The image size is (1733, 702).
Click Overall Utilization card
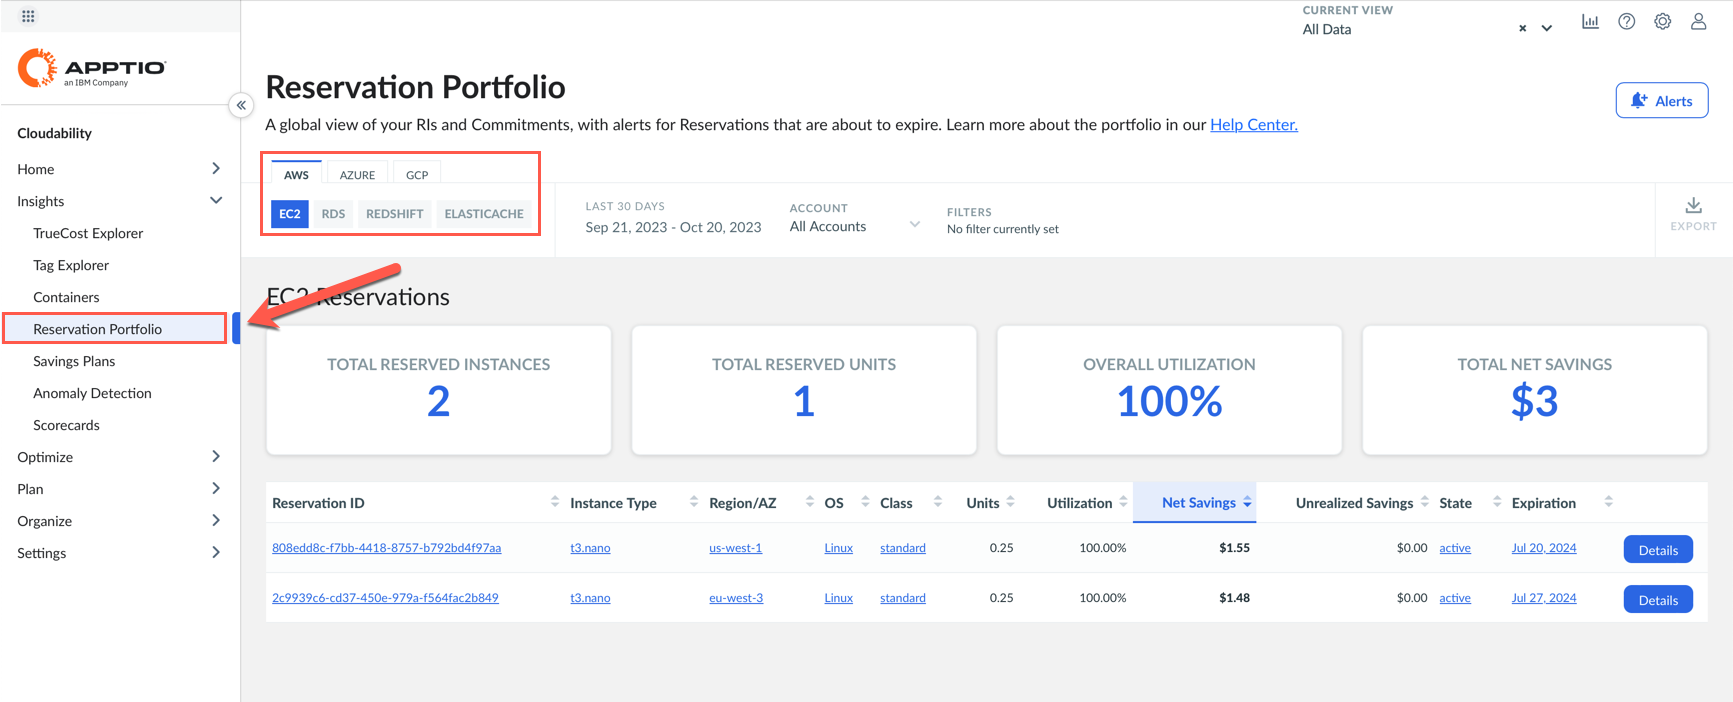[1169, 390]
